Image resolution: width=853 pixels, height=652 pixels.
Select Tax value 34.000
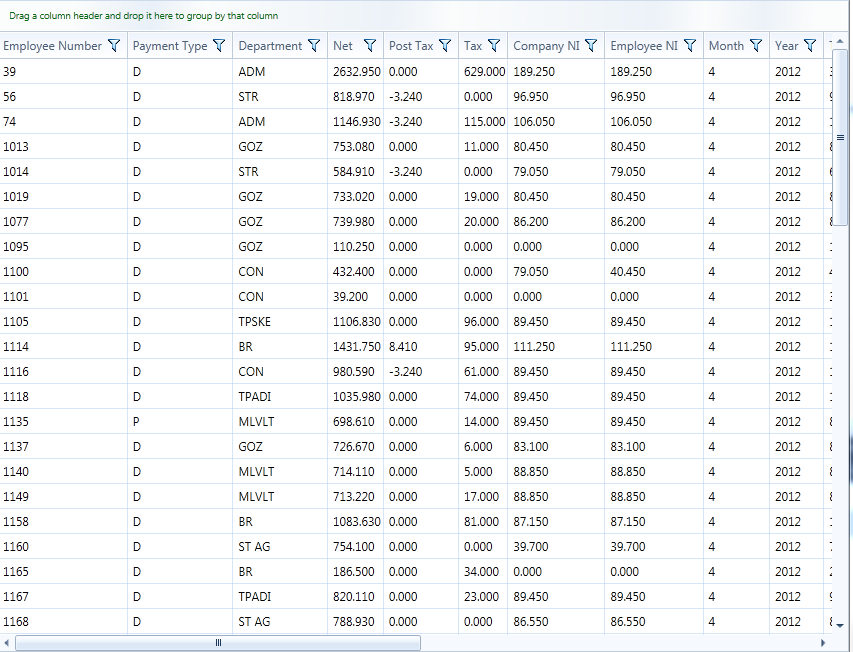[483, 572]
